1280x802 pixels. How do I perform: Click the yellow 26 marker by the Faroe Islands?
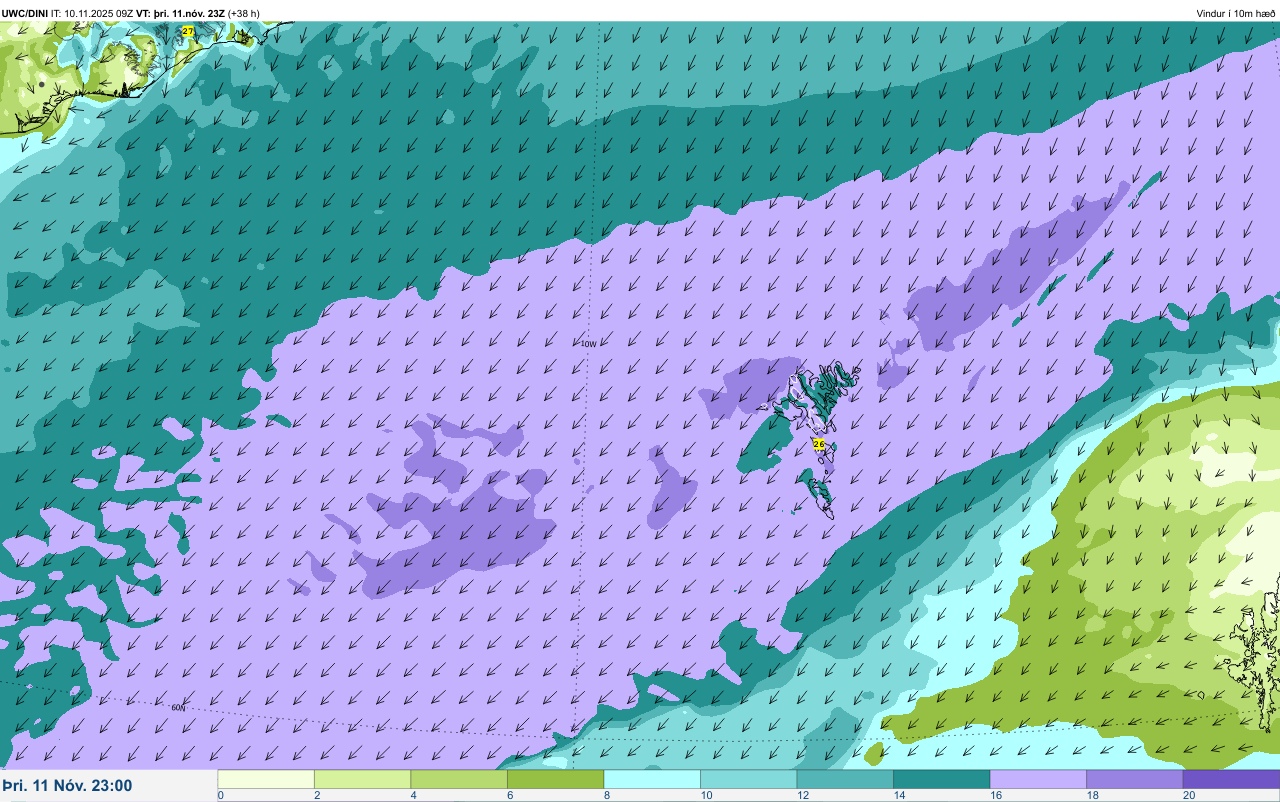click(819, 444)
